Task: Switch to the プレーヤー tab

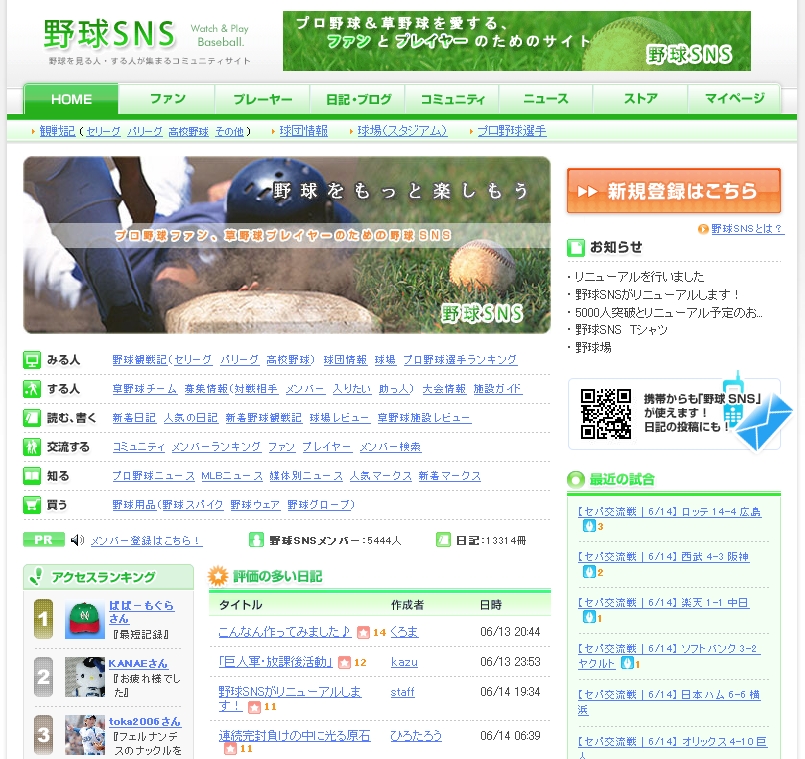Action: click(262, 99)
